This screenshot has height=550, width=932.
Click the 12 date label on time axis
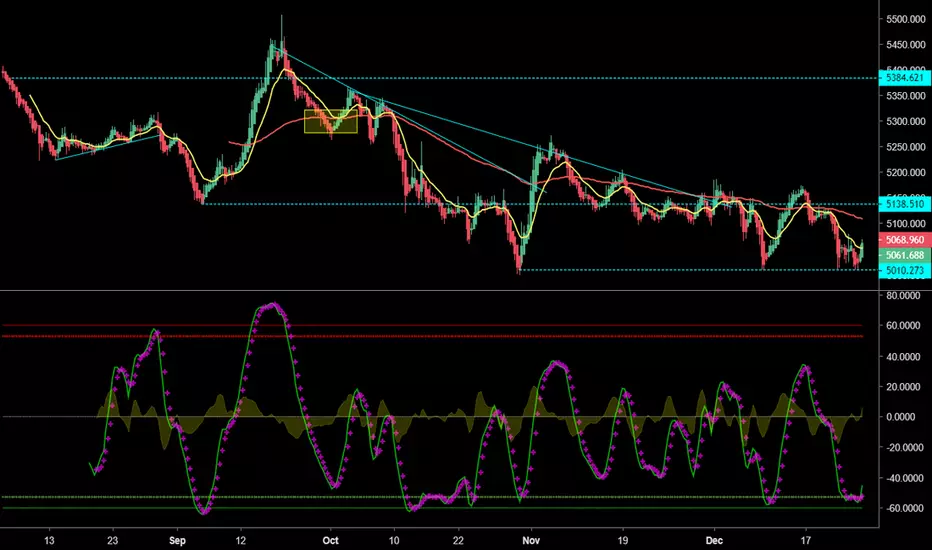pyautogui.click(x=241, y=540)
